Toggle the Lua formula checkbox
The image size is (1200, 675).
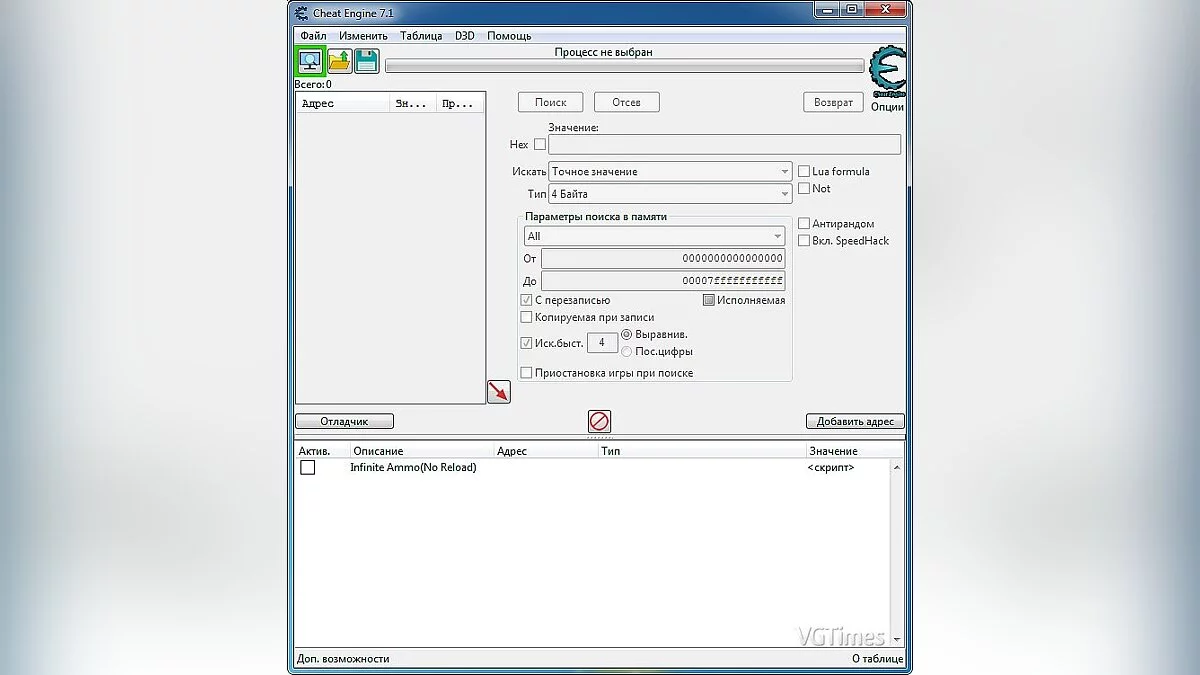click(804, 171)
